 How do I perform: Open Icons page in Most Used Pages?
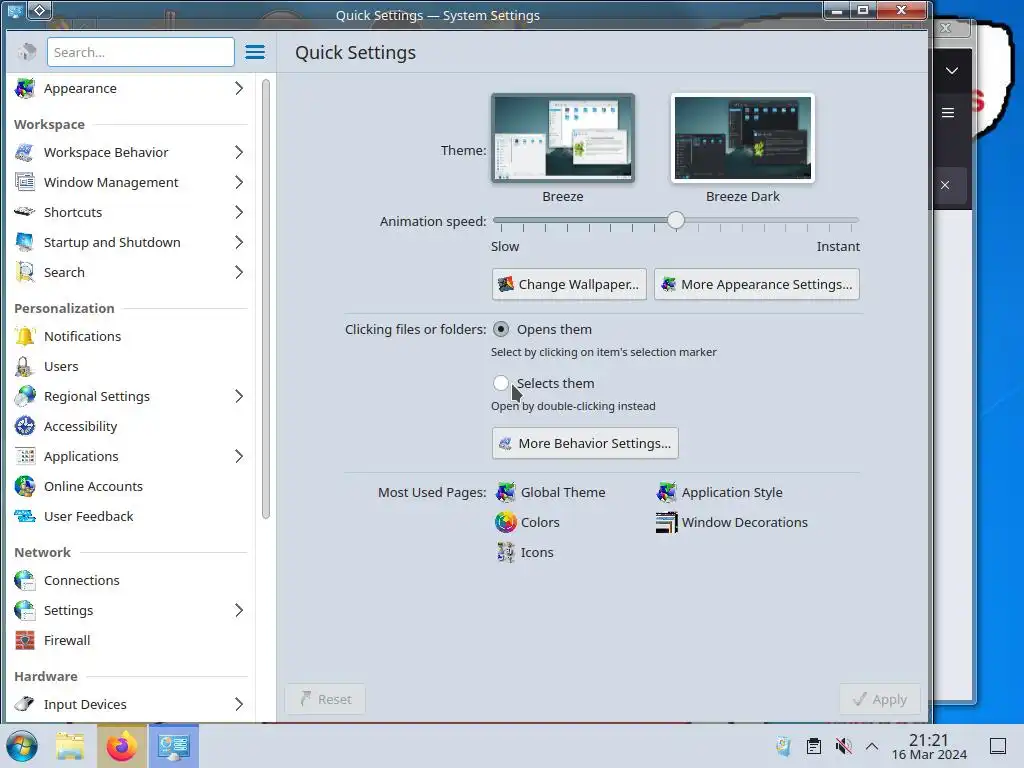click(x=524, y=552)
